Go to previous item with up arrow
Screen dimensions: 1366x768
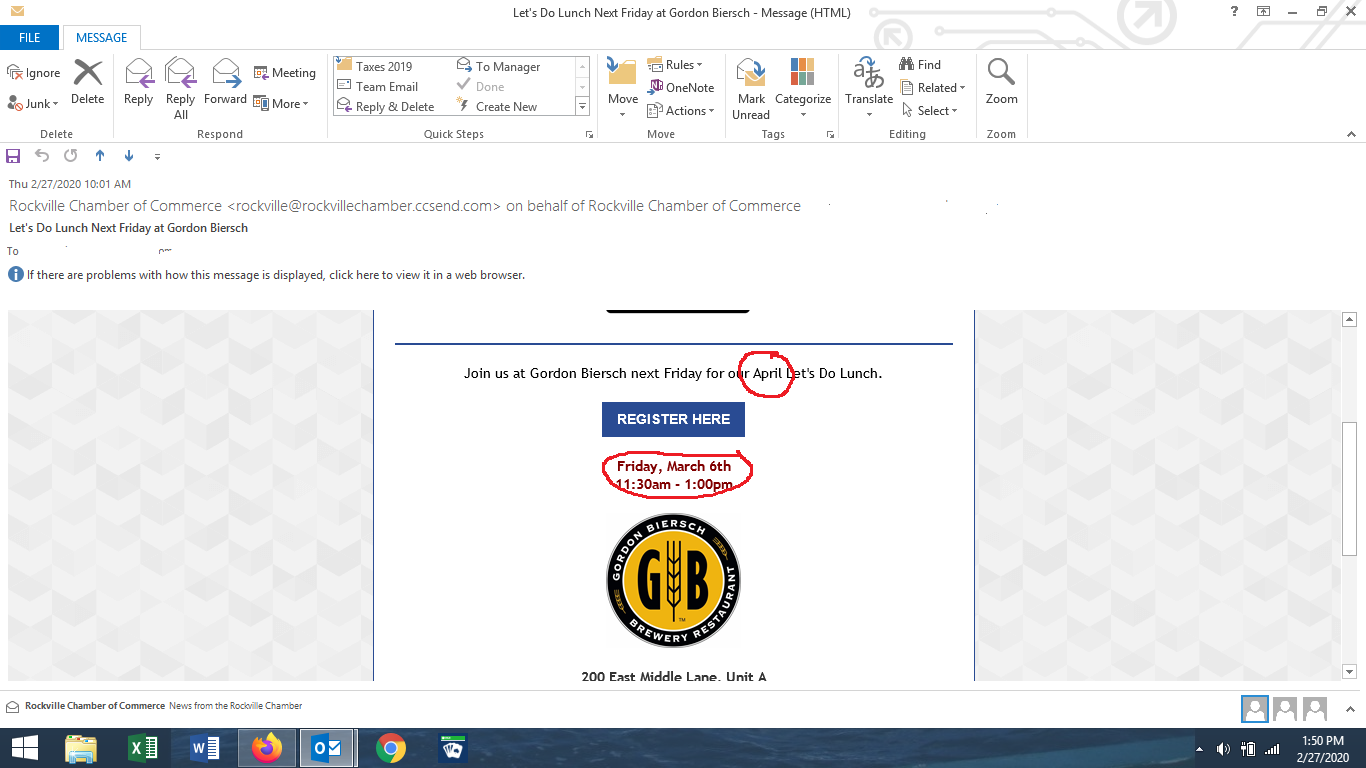tap(99, 156)
